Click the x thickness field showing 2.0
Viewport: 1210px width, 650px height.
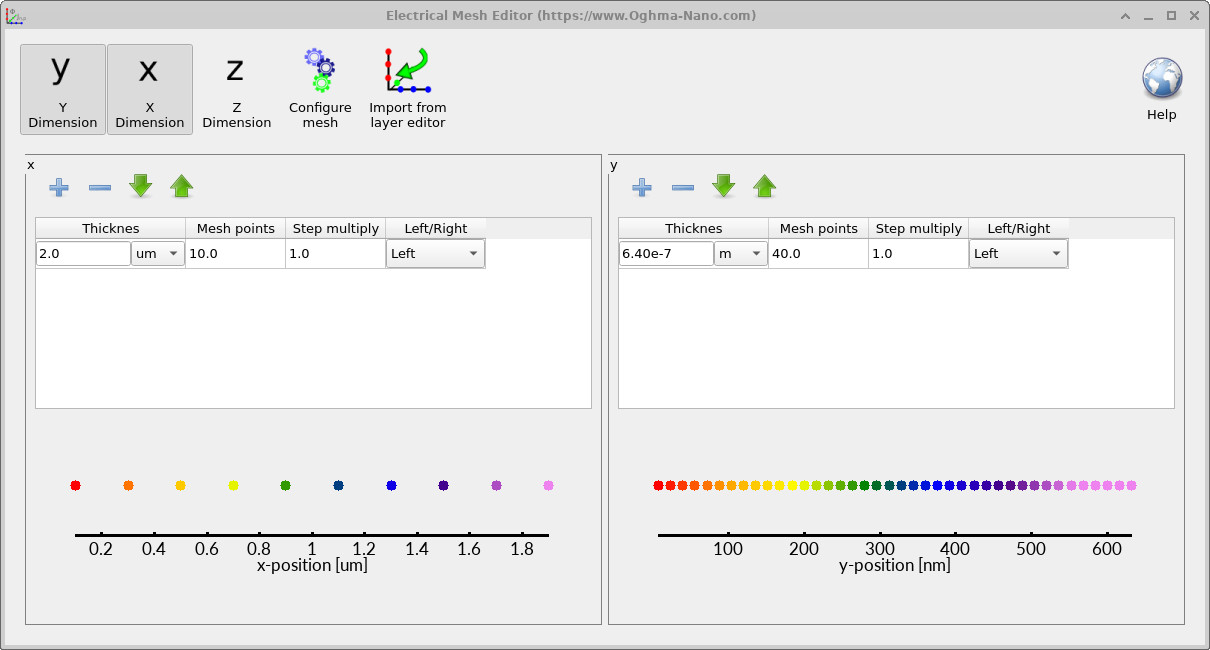(84, 254)
